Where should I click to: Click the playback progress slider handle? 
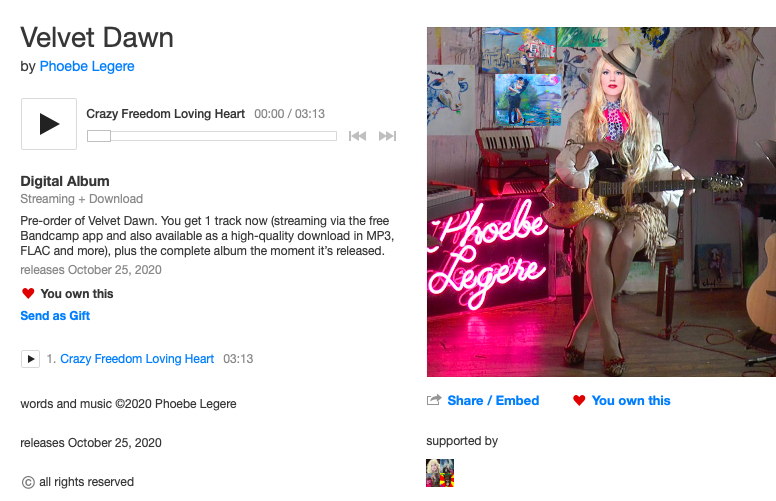click(x=99, y=136)
